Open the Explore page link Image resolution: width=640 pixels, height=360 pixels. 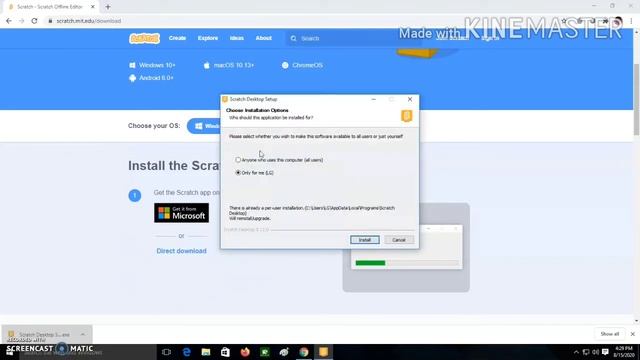(208, 38)
